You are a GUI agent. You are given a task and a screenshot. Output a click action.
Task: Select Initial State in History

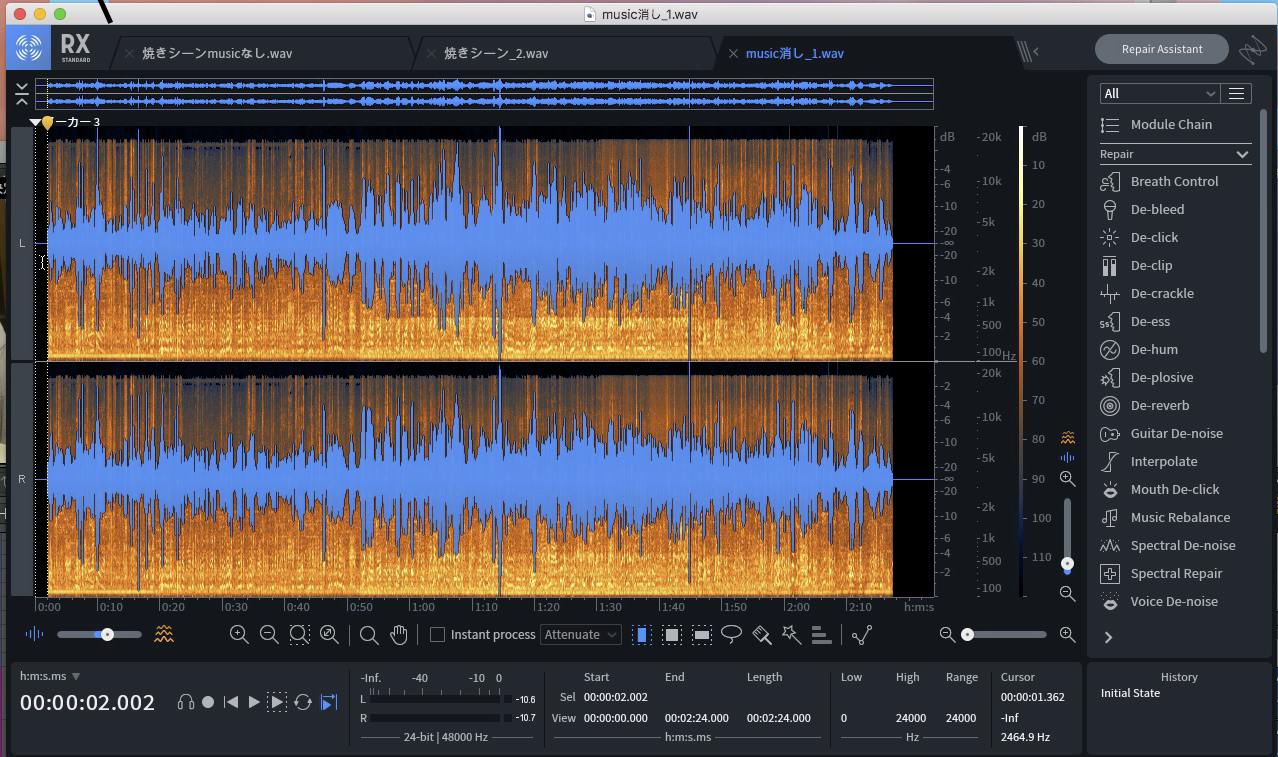1130,693
